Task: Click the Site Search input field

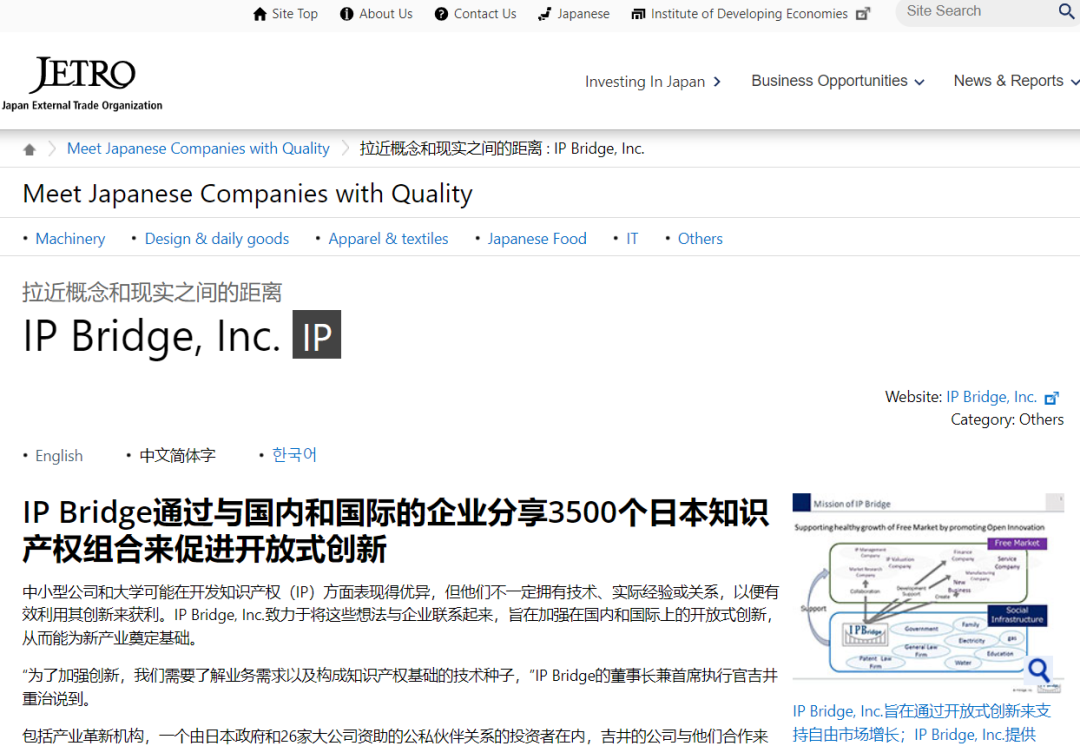Action: click(978, 12)
